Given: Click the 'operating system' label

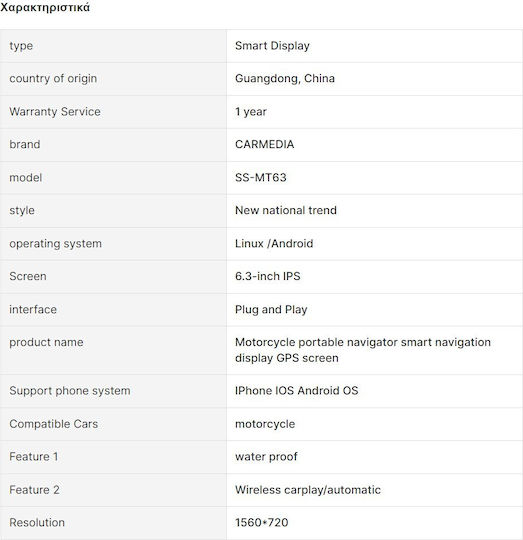Looking at the screenshot, I should tap(55, 243).
